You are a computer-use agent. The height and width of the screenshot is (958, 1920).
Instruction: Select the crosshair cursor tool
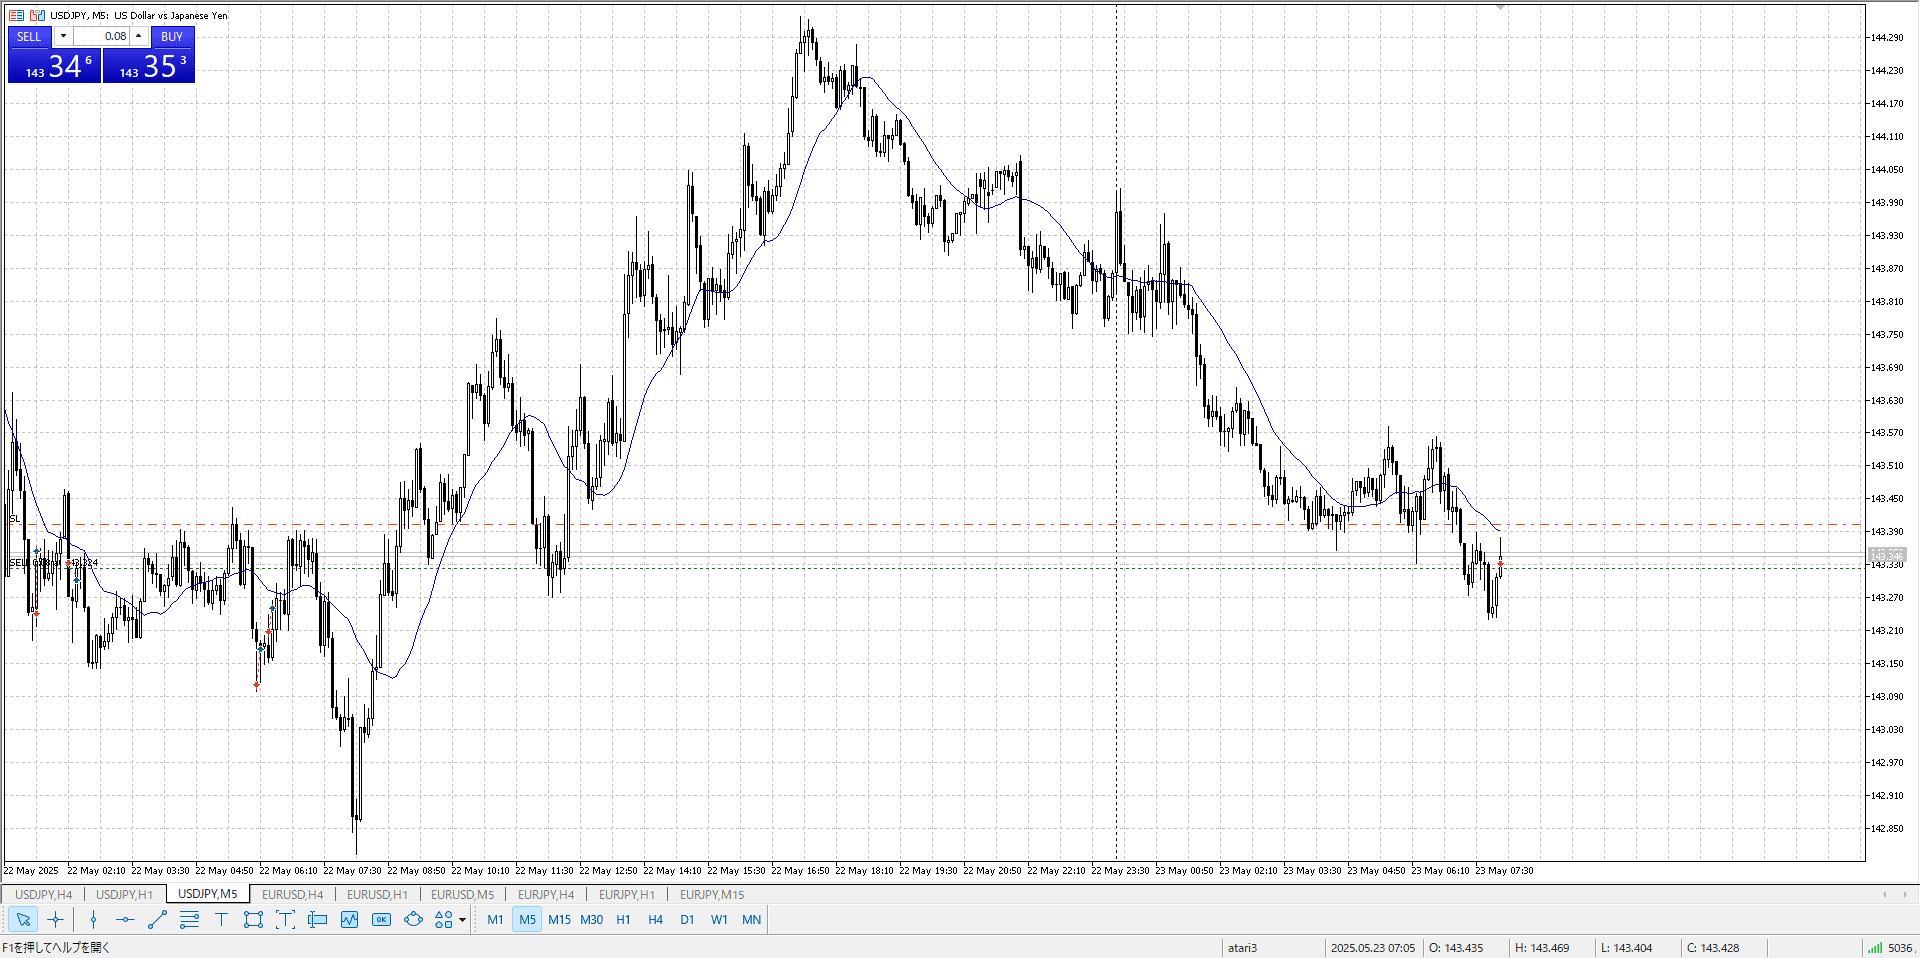(56, 920)
